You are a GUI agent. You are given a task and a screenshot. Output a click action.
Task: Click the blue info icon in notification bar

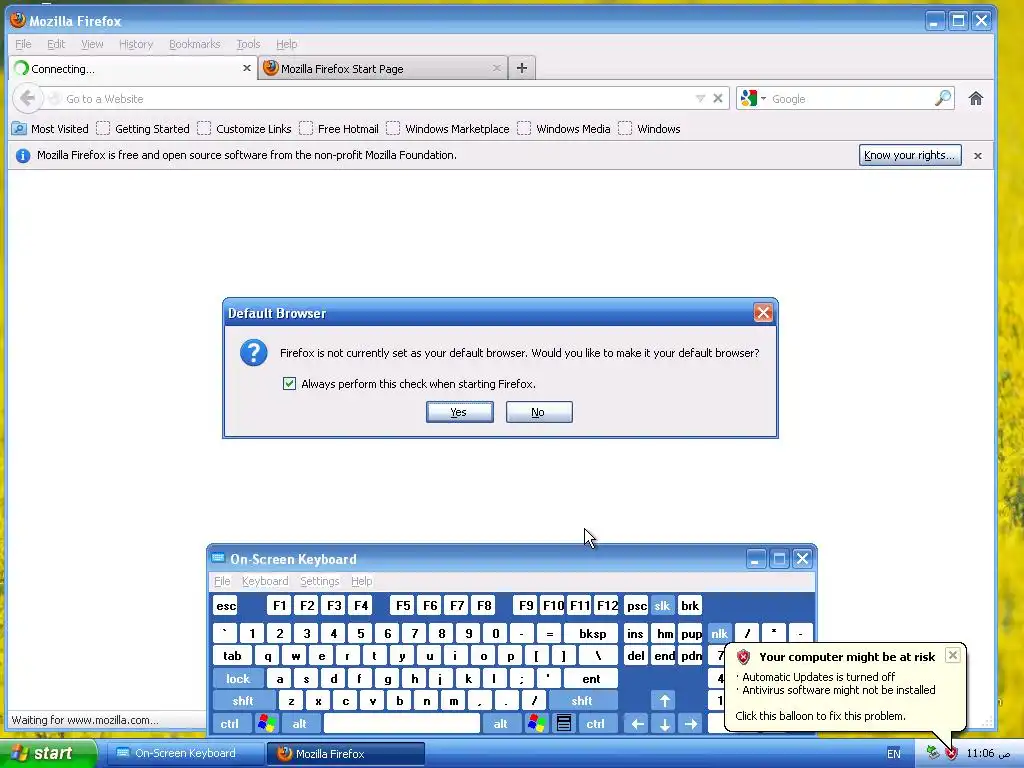23,155
